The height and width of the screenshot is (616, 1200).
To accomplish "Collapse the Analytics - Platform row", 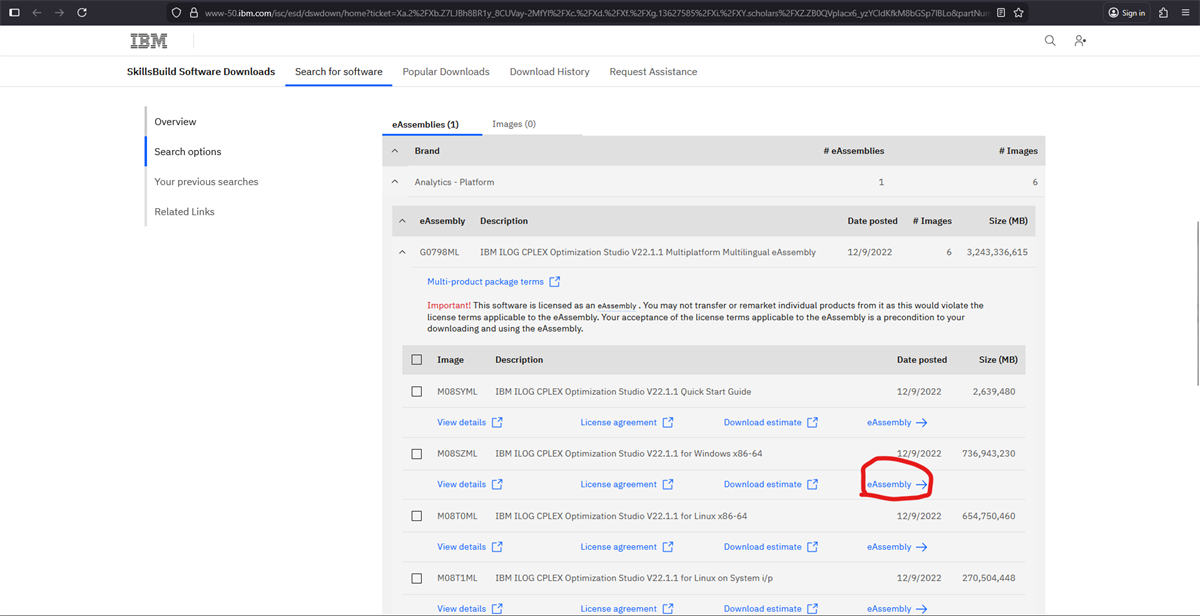I will pos(395,182).
